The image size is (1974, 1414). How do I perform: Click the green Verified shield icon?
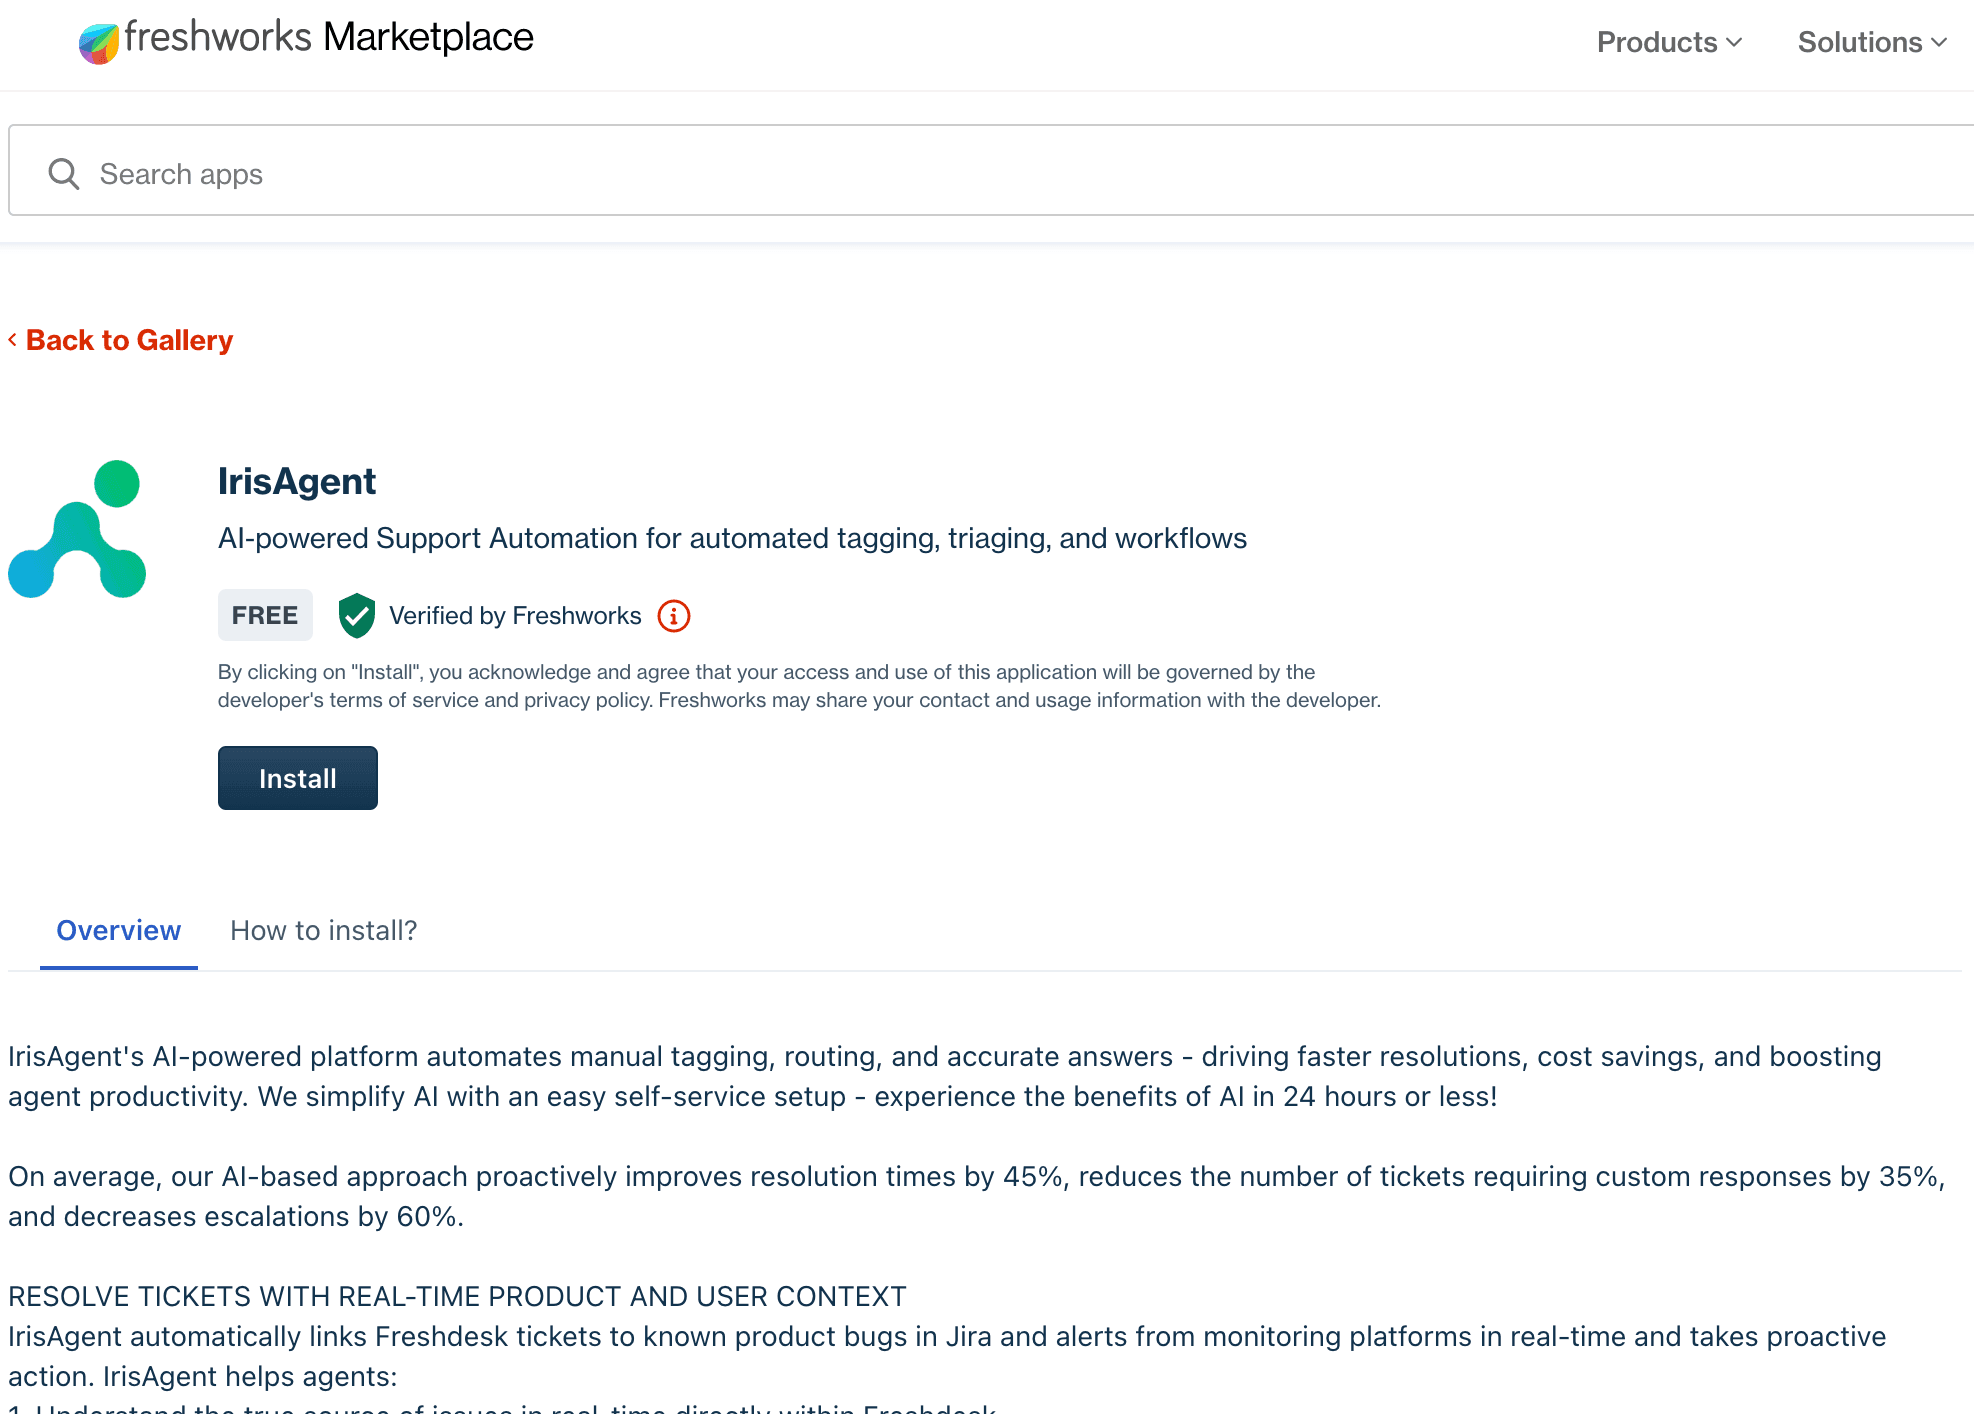point(356,615)
